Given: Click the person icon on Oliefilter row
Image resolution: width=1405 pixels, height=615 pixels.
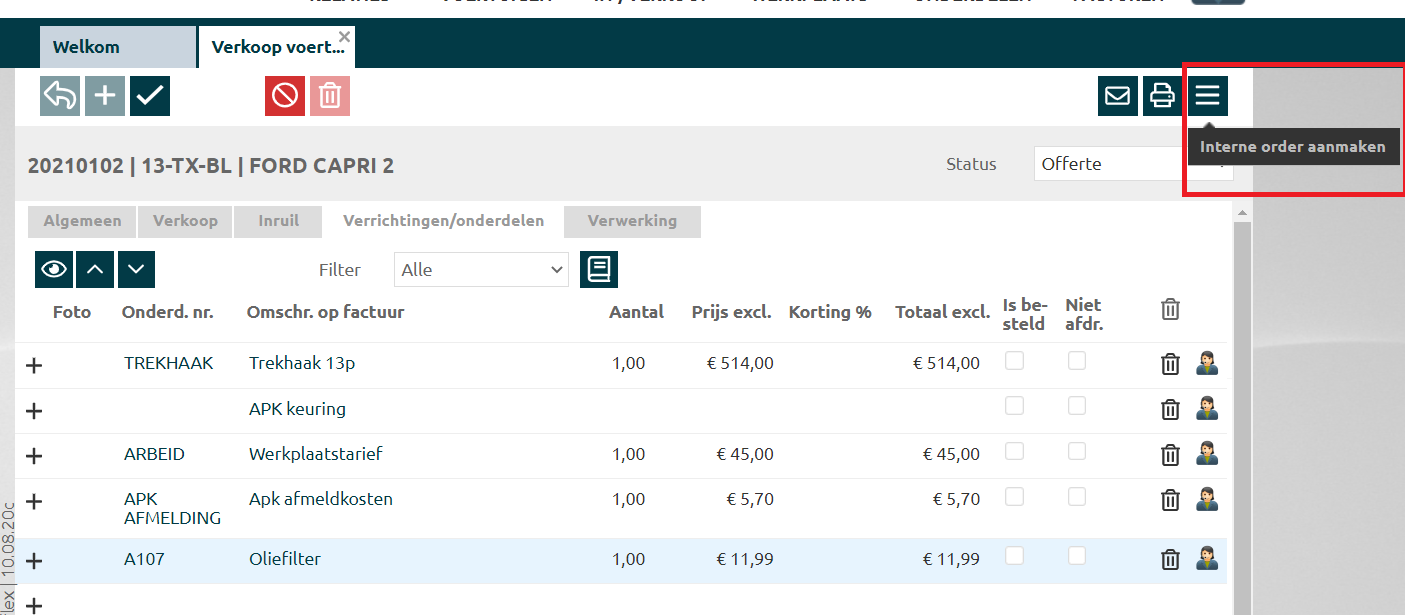Looking at the screenshot, I should tap(1207, 558).
